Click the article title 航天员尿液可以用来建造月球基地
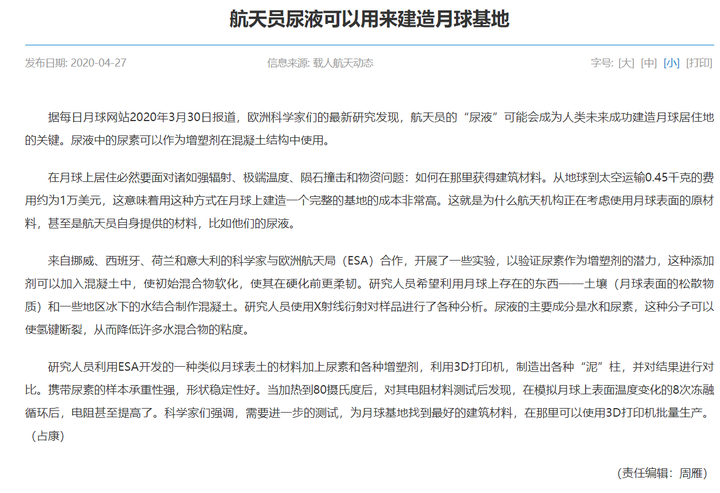The height and width of the screenshot is (493, 720). [369, 19]
